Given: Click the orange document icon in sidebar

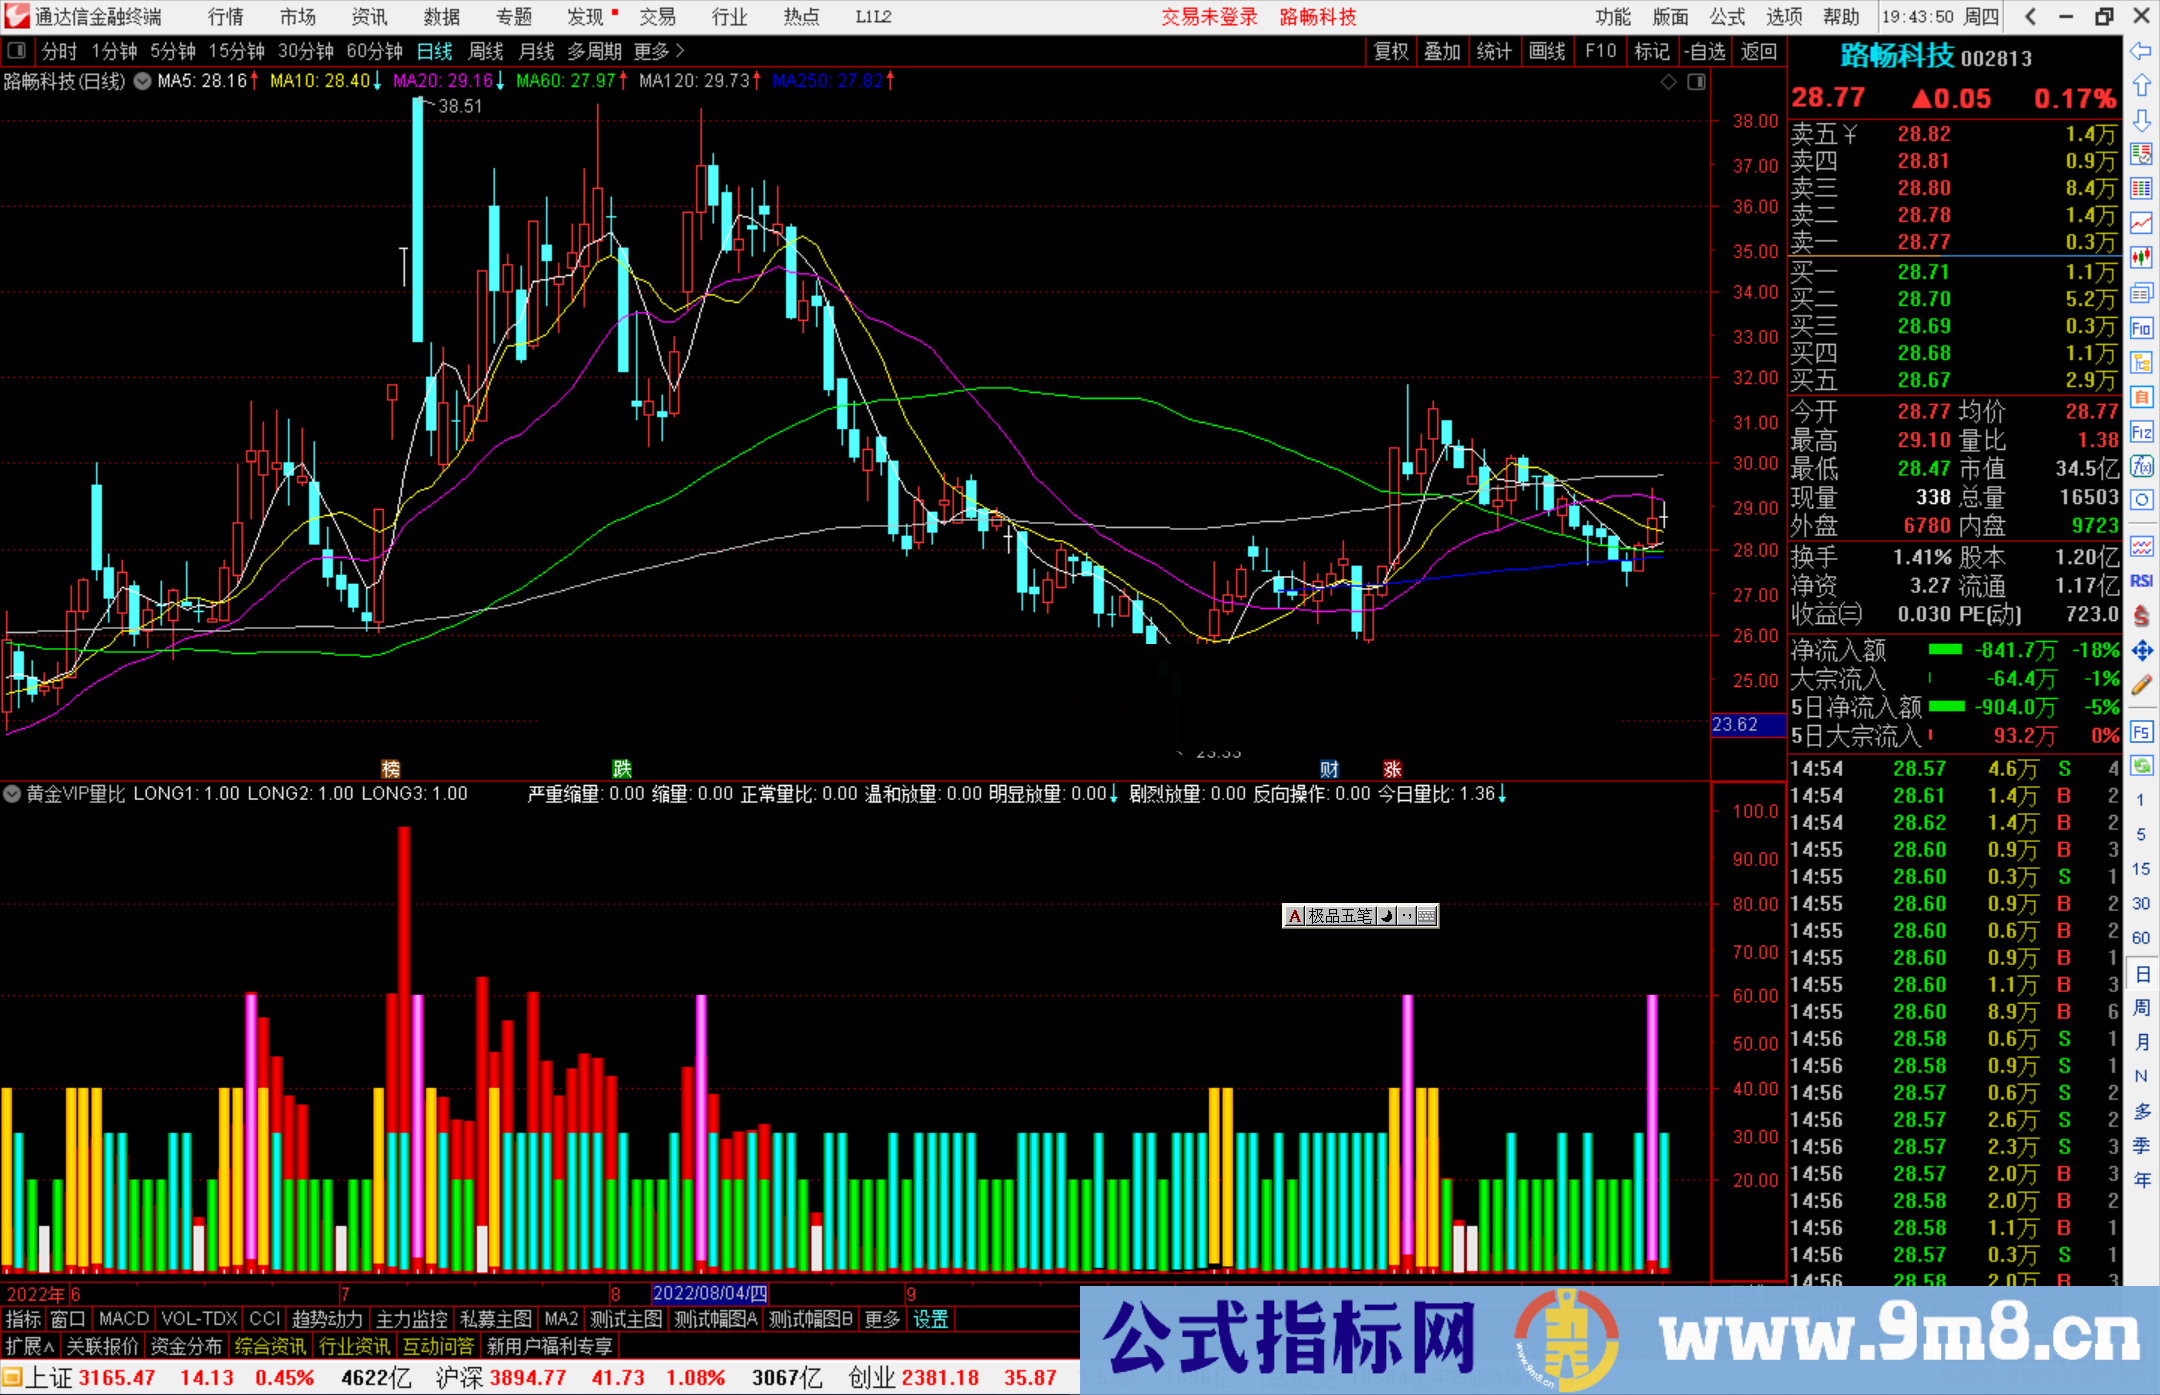Looking at the screenshot, I should [x=2141, y=397].
